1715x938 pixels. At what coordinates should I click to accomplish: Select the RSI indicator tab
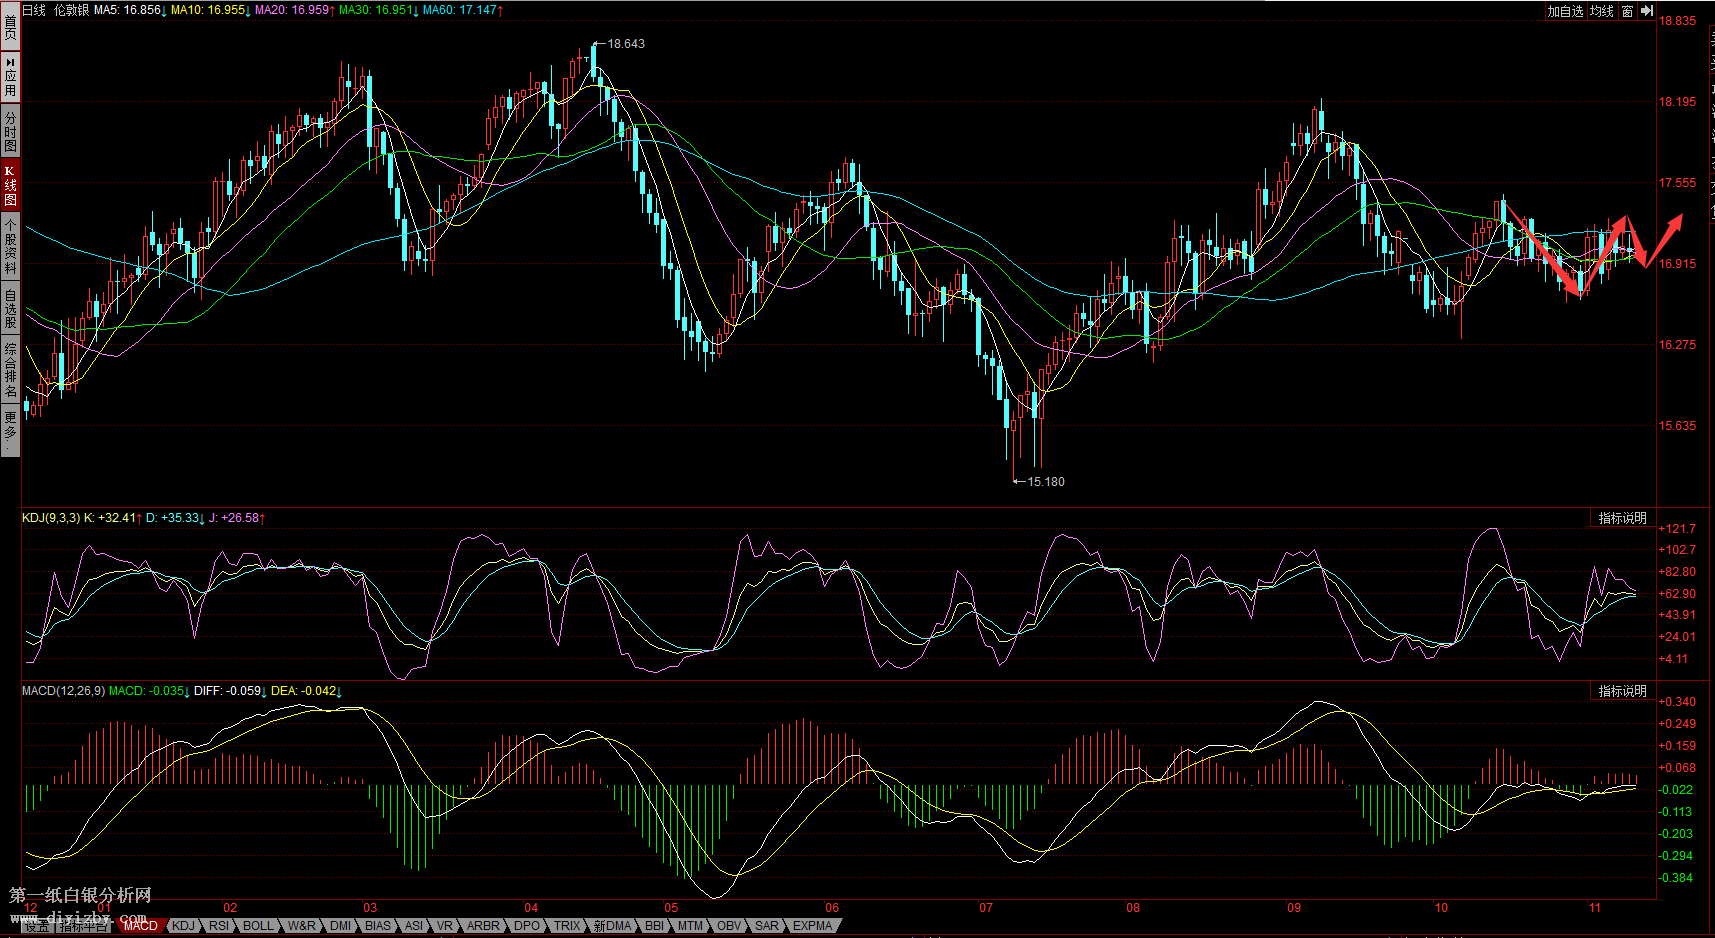click(219, 926)
